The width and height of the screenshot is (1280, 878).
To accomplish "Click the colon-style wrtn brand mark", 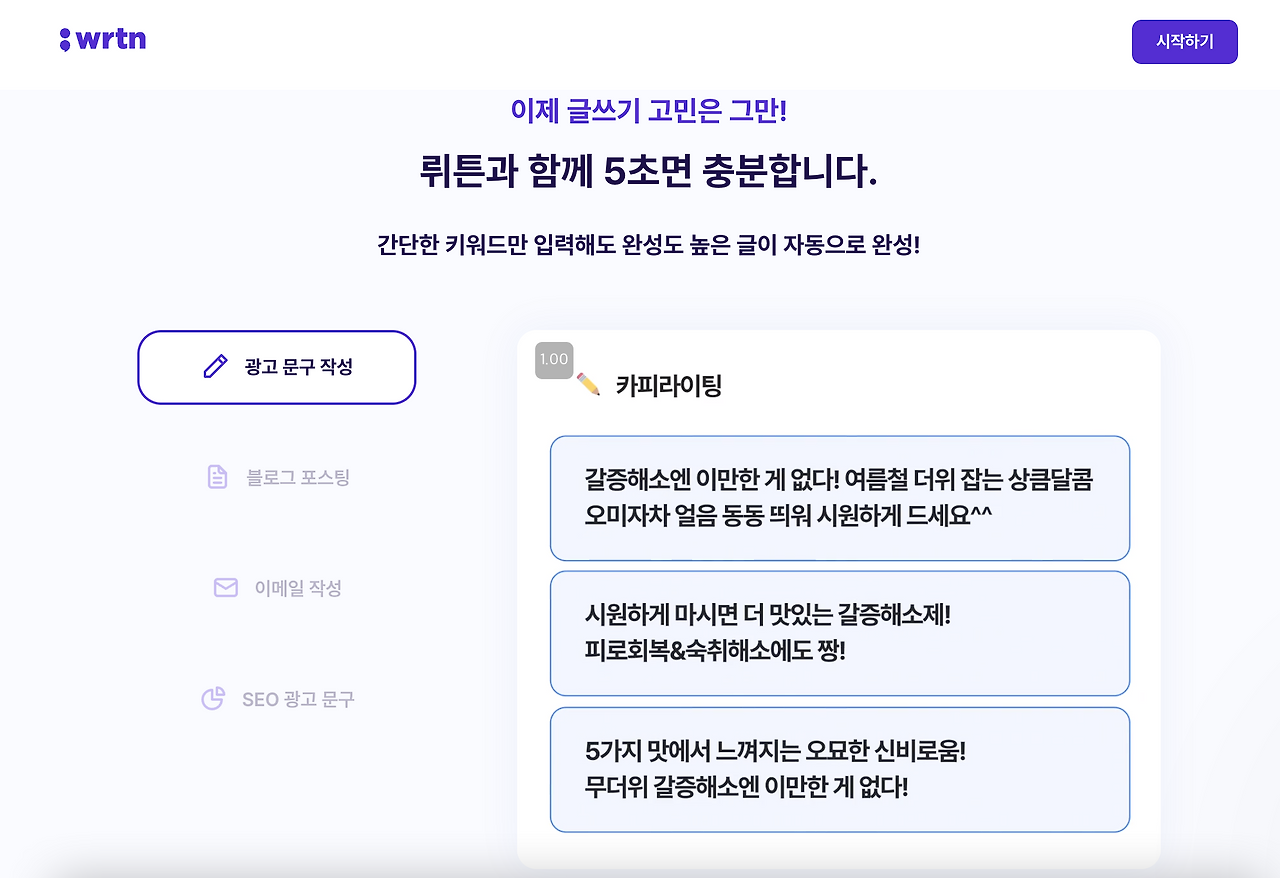I will (x=65, y=38).
